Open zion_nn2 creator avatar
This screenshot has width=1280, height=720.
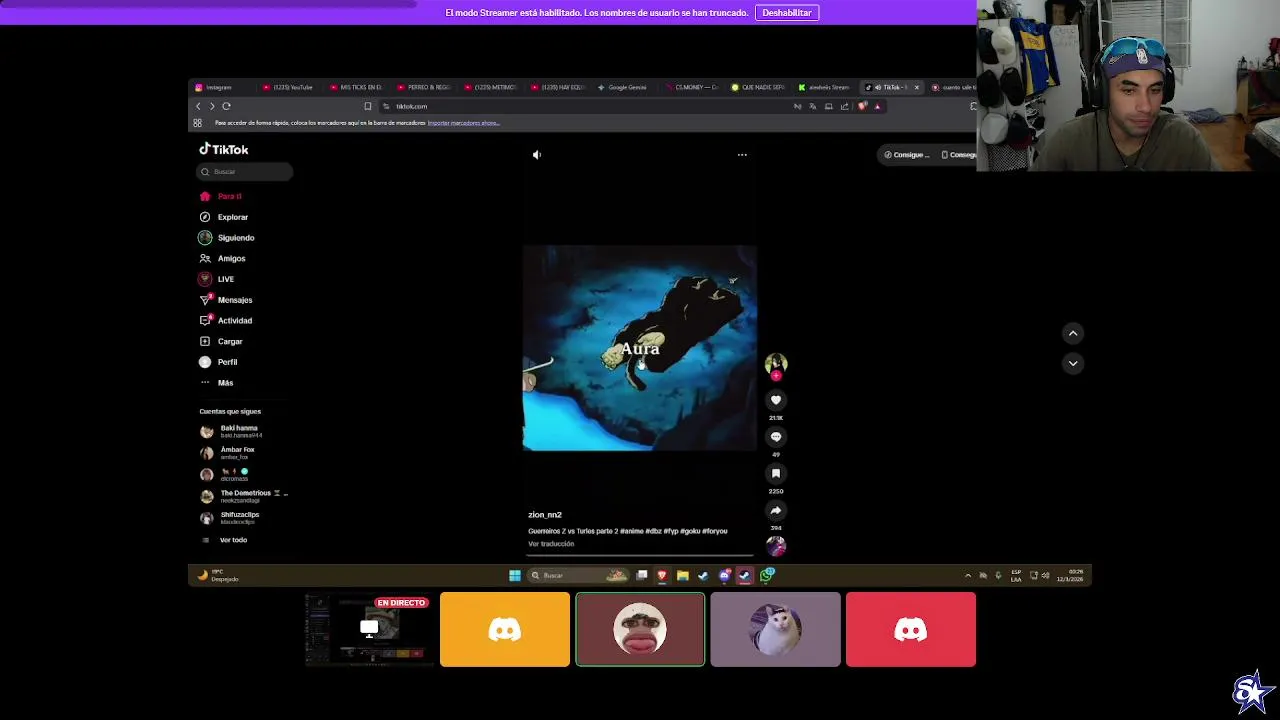coord(776,364)
